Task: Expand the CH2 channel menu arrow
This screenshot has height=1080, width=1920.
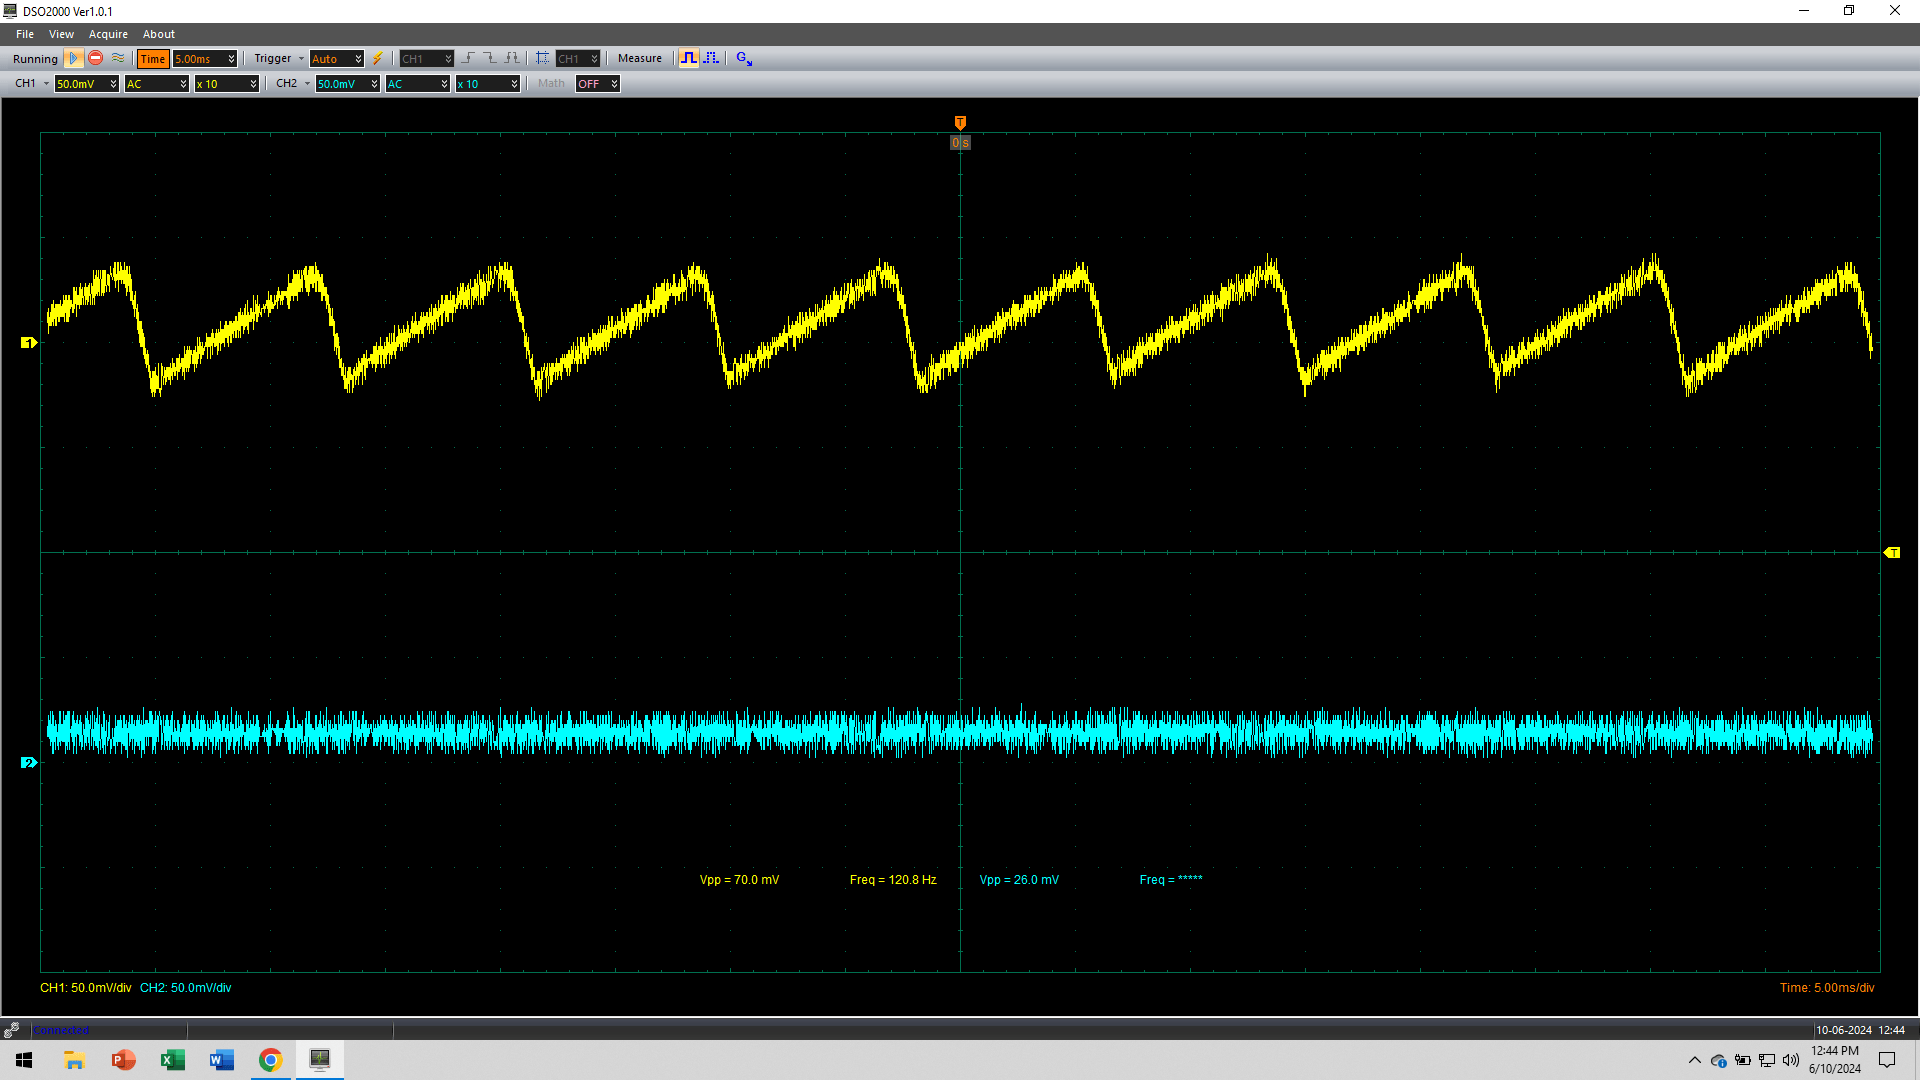Action: tap(307, 84)
